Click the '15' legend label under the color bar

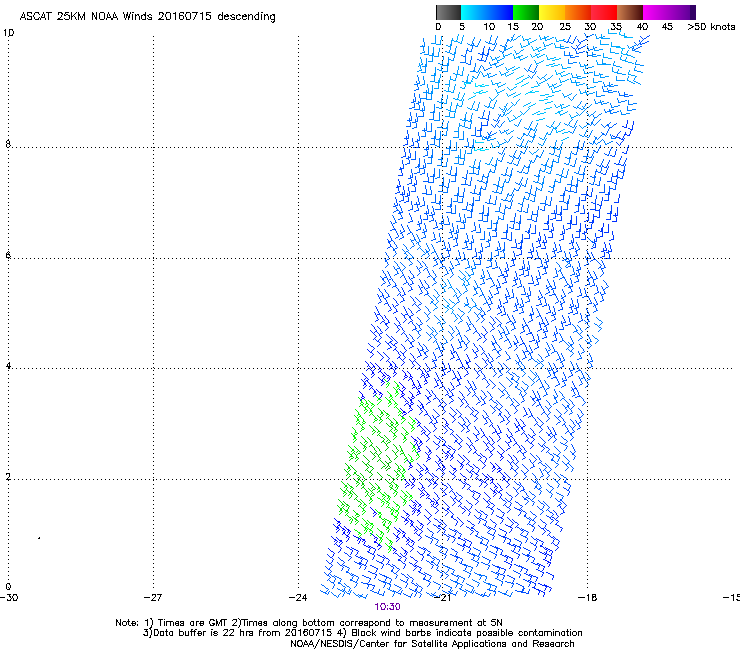coord(513,27)
